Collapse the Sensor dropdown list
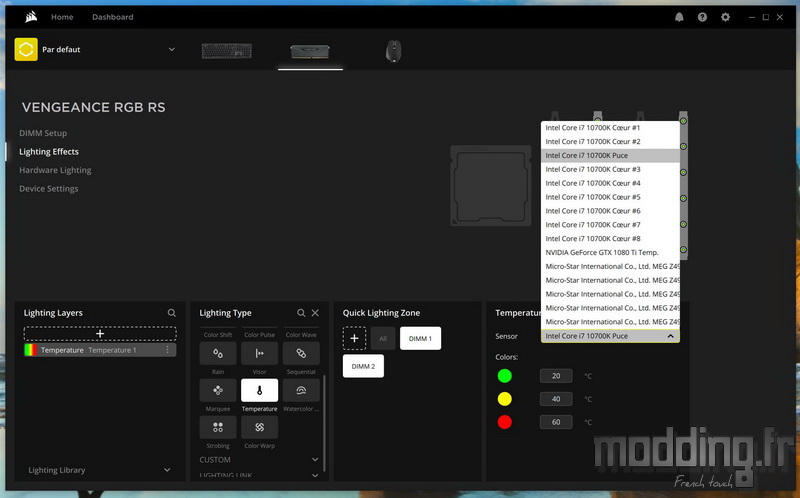The width and height of the screenshot is (800, 498). [x=670, y=336]
